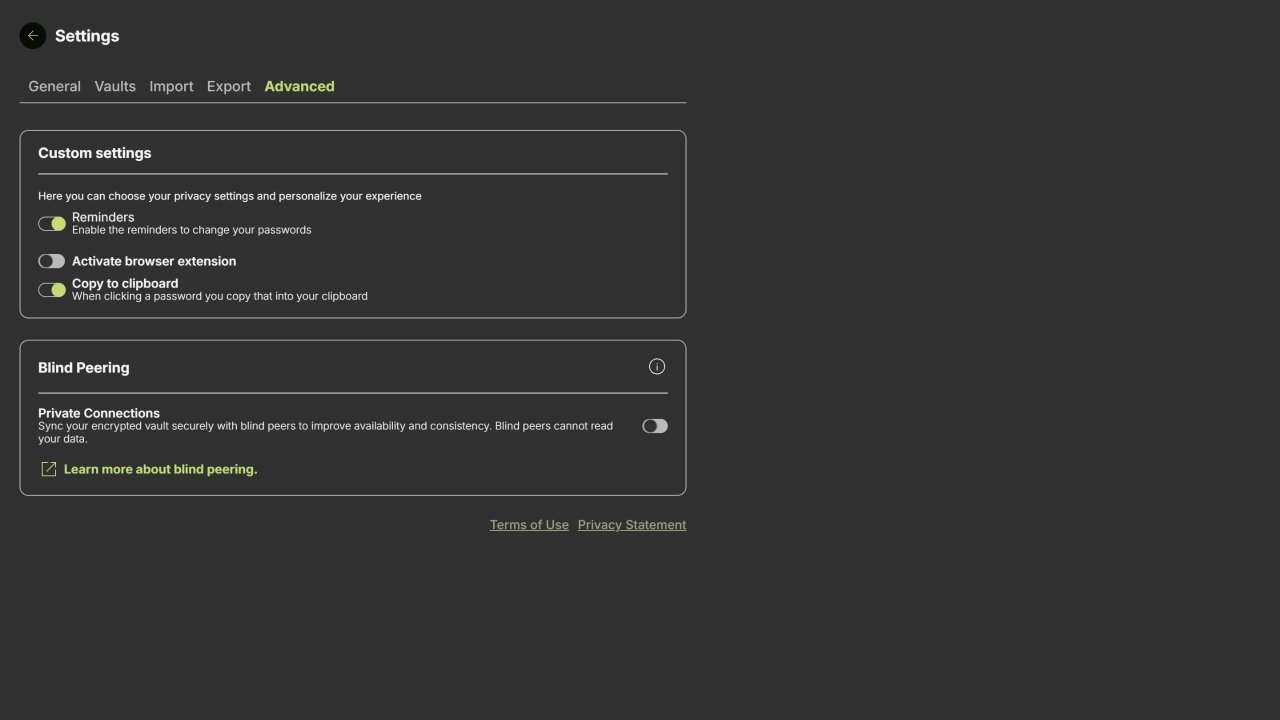Open the Blind Peering info icon
The width and height of the screenshot is (1280, 720).
click(x=656, y=367)
